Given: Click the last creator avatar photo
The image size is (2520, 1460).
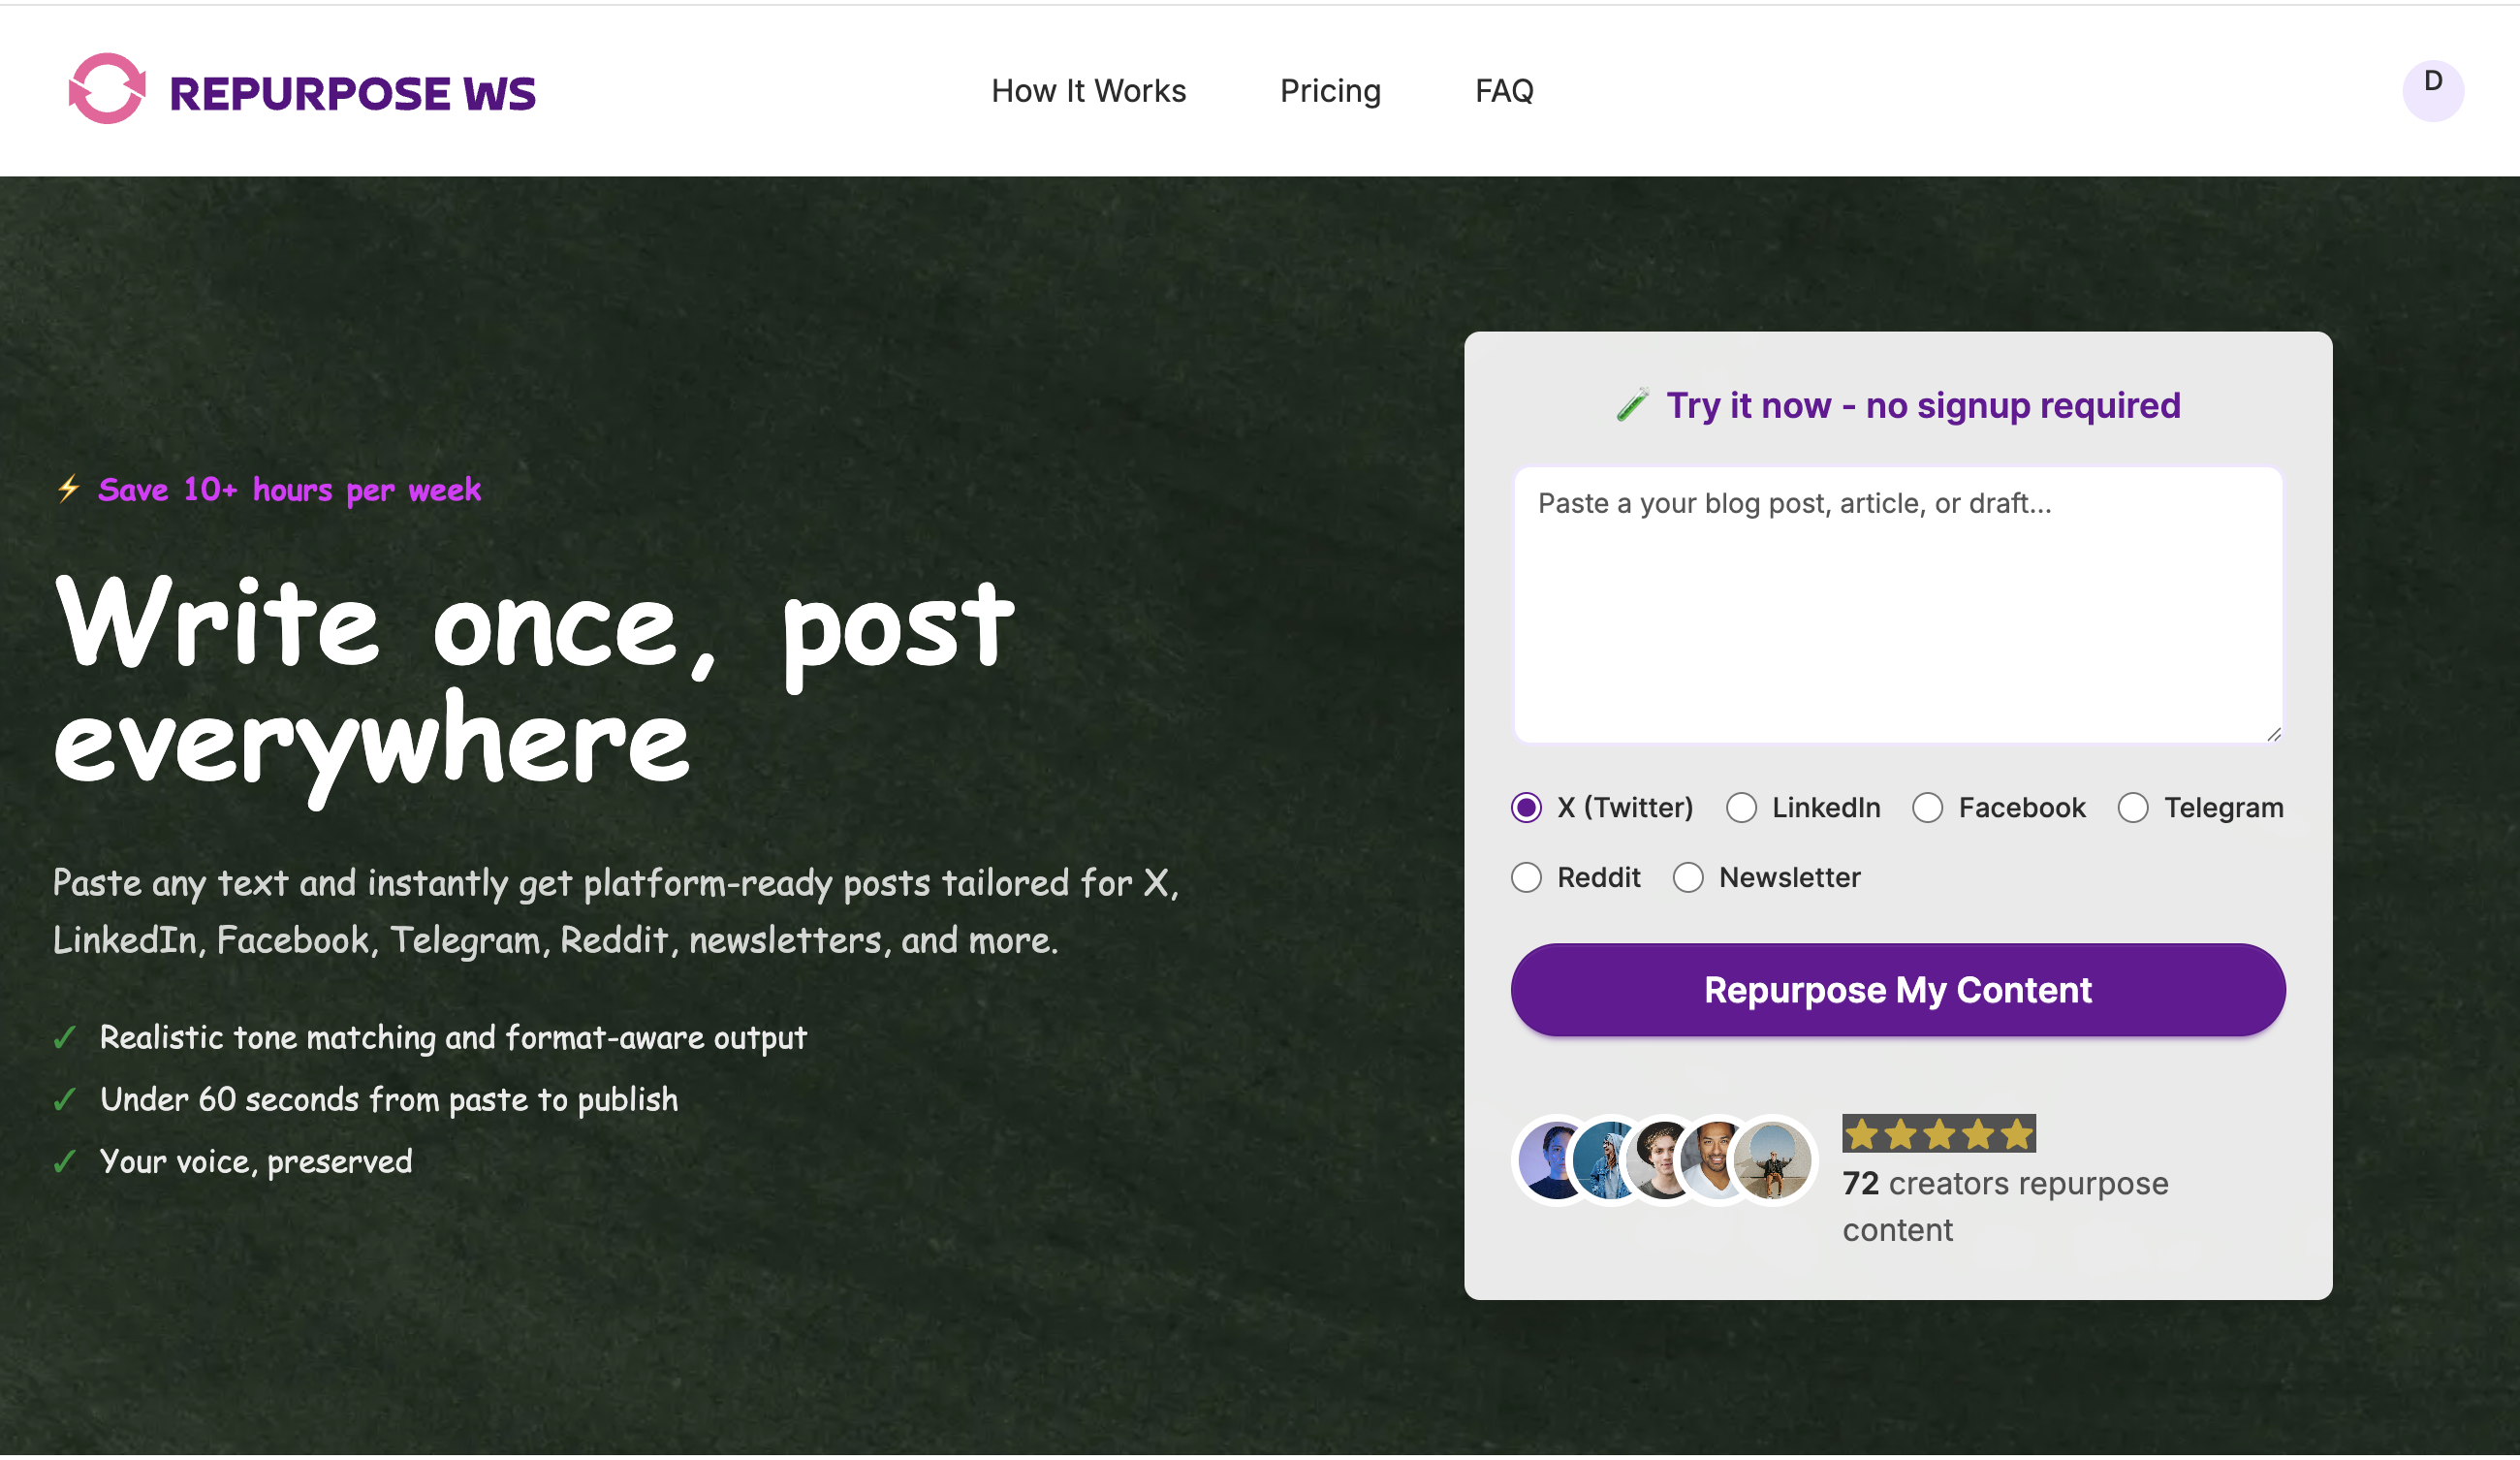Looking at the screenshot, I should pos(1773,1160).
